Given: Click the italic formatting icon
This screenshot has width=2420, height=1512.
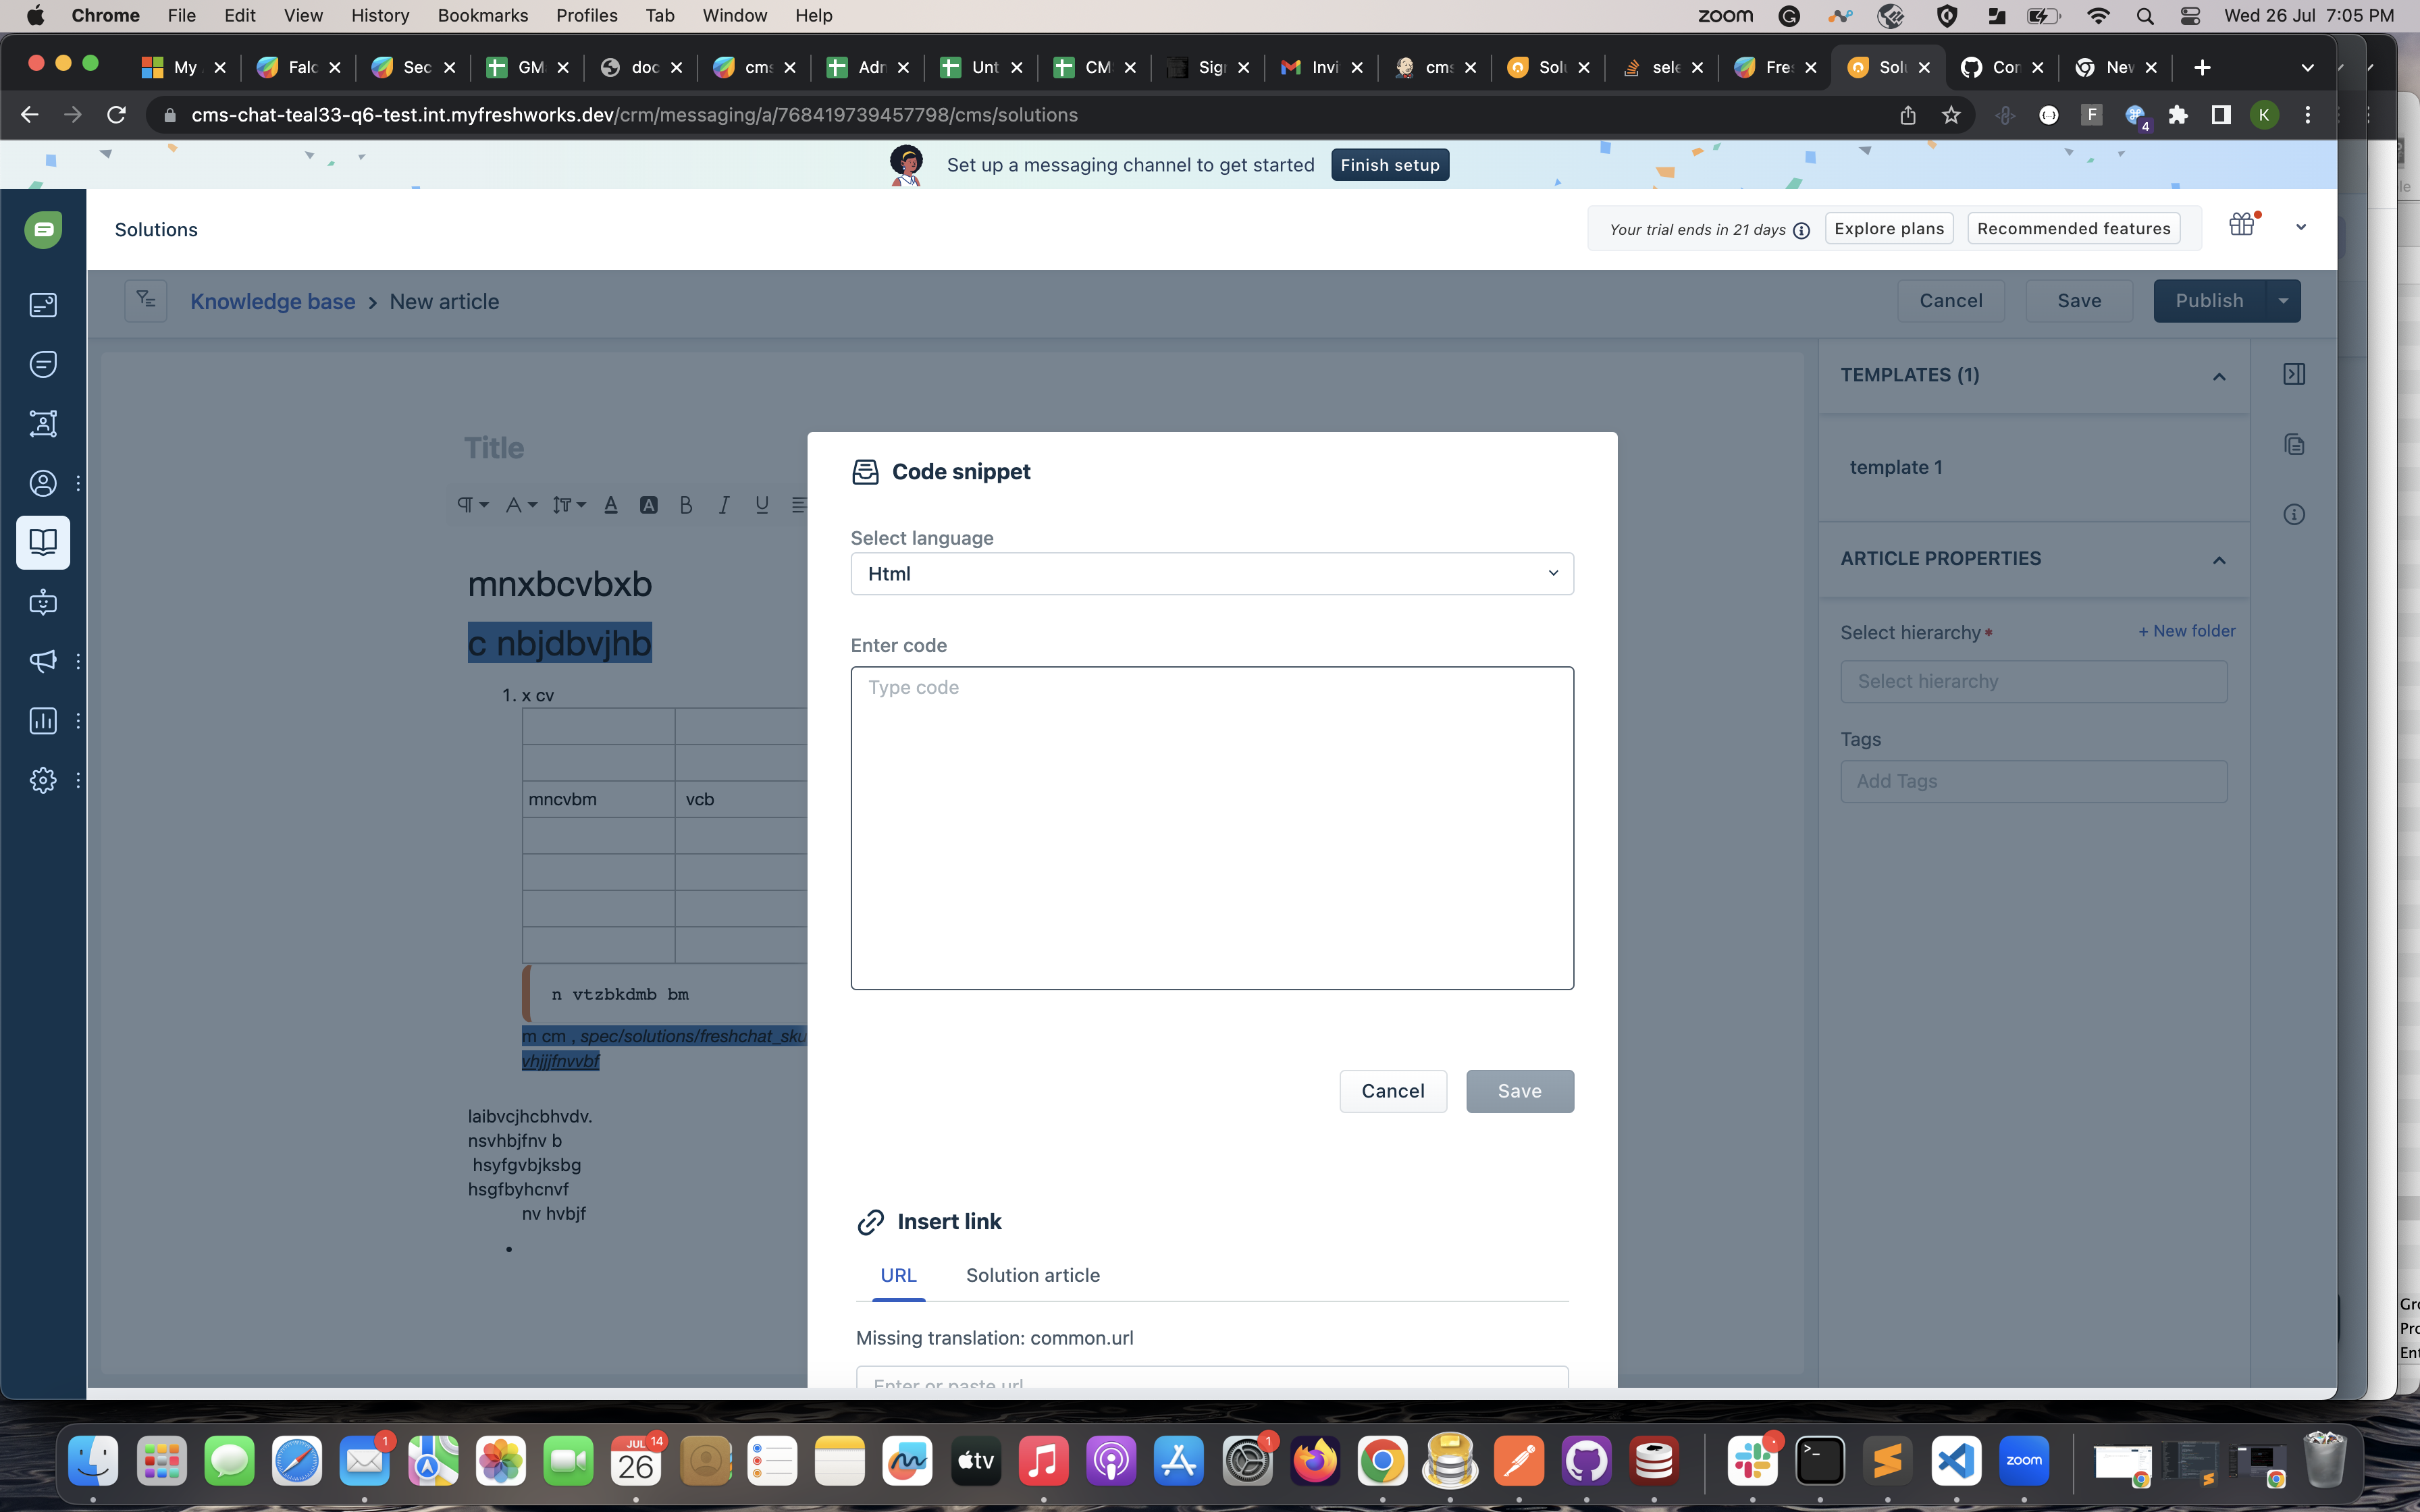Looking at the screenshot, I should coord(724,505).
